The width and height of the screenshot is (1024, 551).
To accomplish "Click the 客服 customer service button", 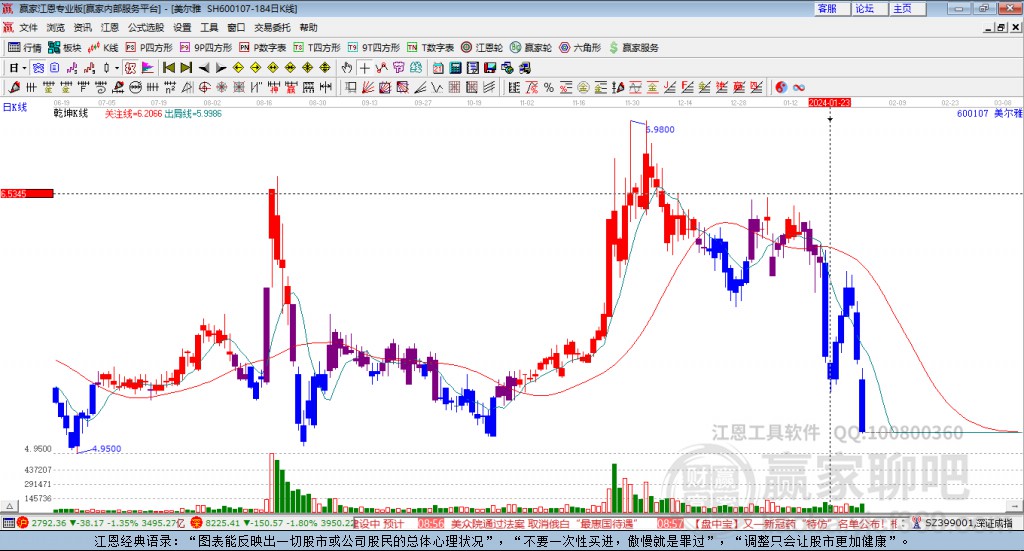I will click(x=832, y=8).
